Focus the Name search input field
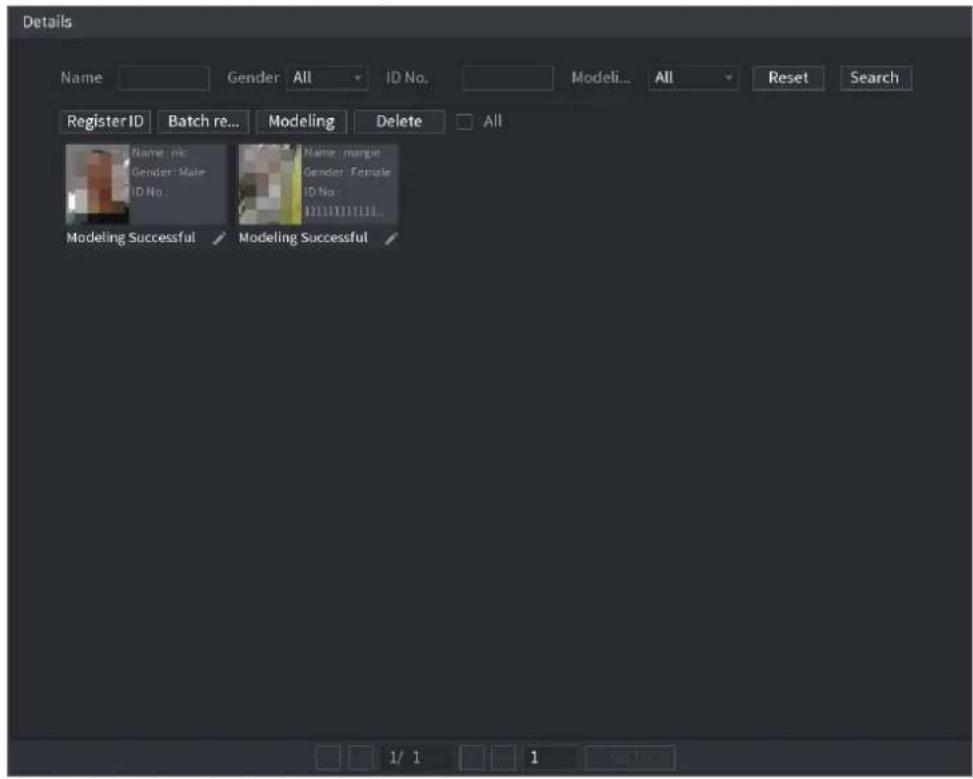Image resolution: width=973 pixels, height=779 pixels. (x=164, y=78)
